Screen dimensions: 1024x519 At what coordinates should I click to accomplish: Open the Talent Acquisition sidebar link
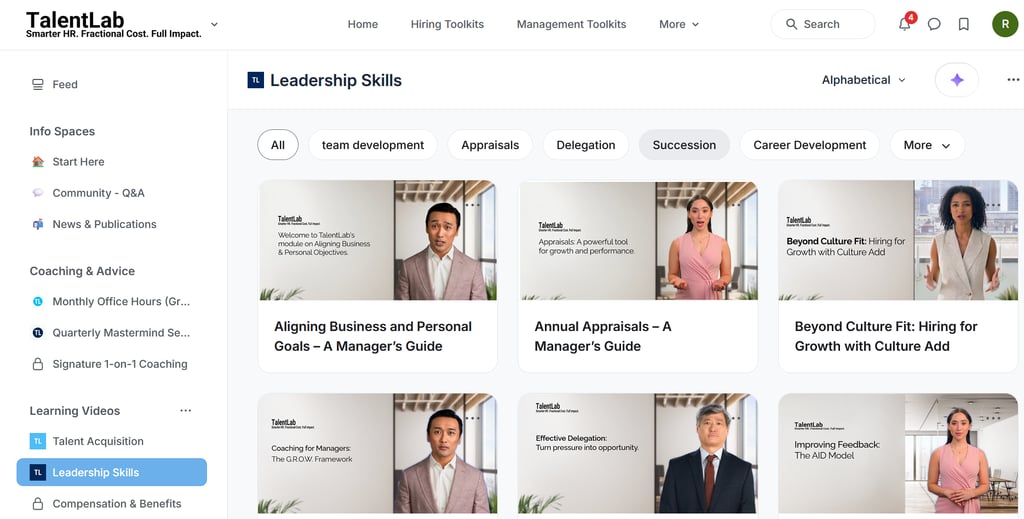pyautogui.click(x=98, y=441)
